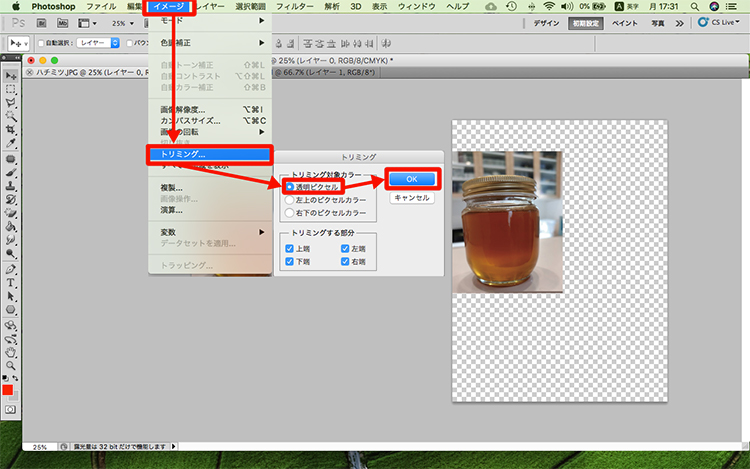This screenshot has width=750, height=469.
Task: Open the status bar info arrow menu
Action: click(x=174, y=447)
